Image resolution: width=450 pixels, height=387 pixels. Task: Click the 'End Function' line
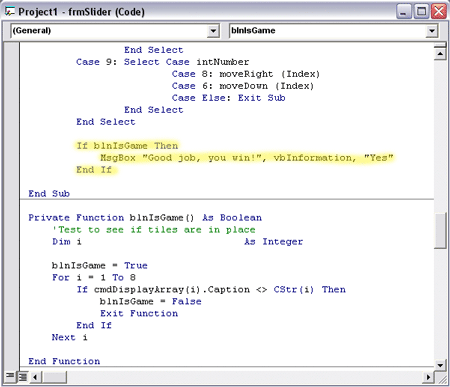64,361
